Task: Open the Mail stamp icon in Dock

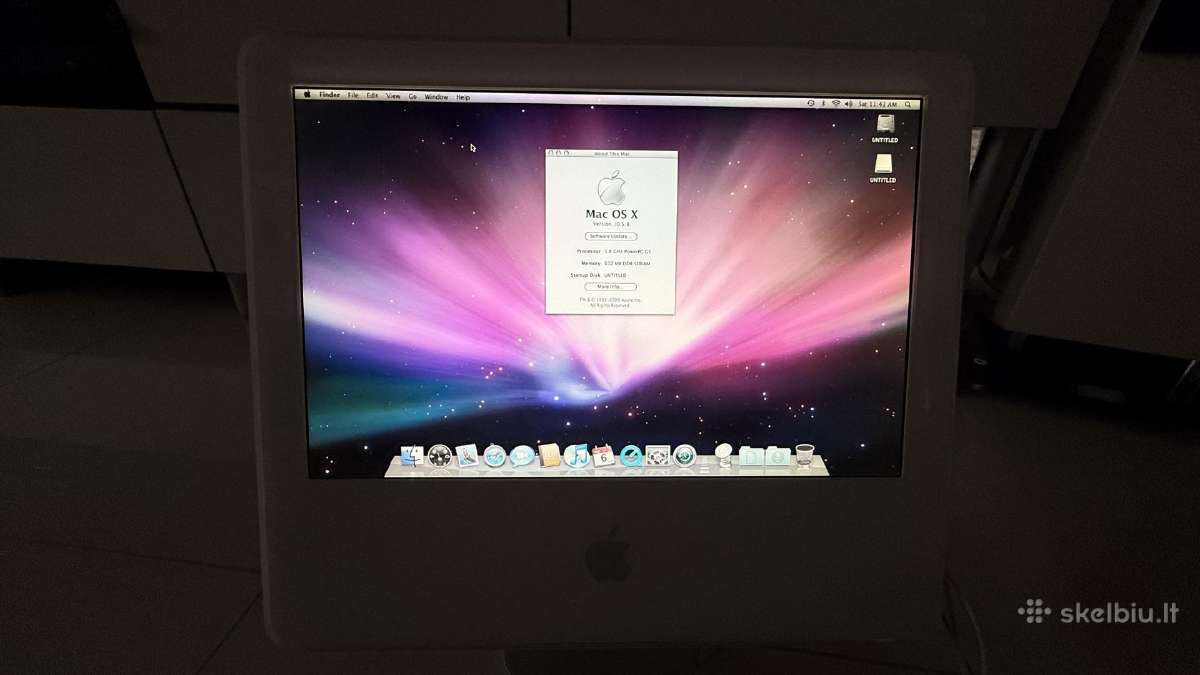Action: click(467, 455)
